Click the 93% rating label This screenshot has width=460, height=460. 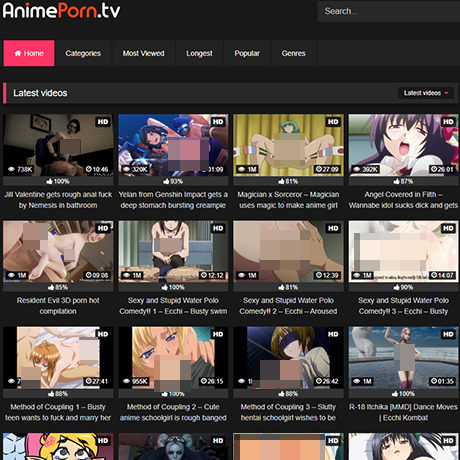(173, 181)
